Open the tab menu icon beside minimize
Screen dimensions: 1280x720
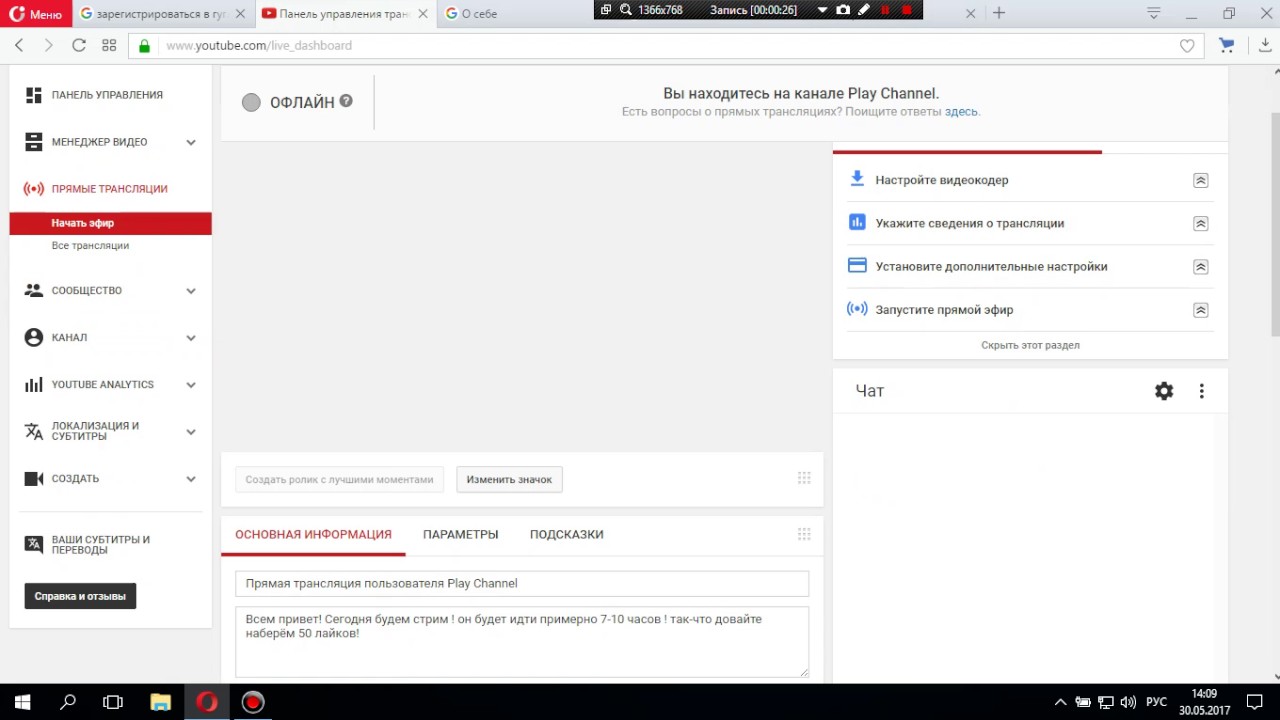[1154, 14]
